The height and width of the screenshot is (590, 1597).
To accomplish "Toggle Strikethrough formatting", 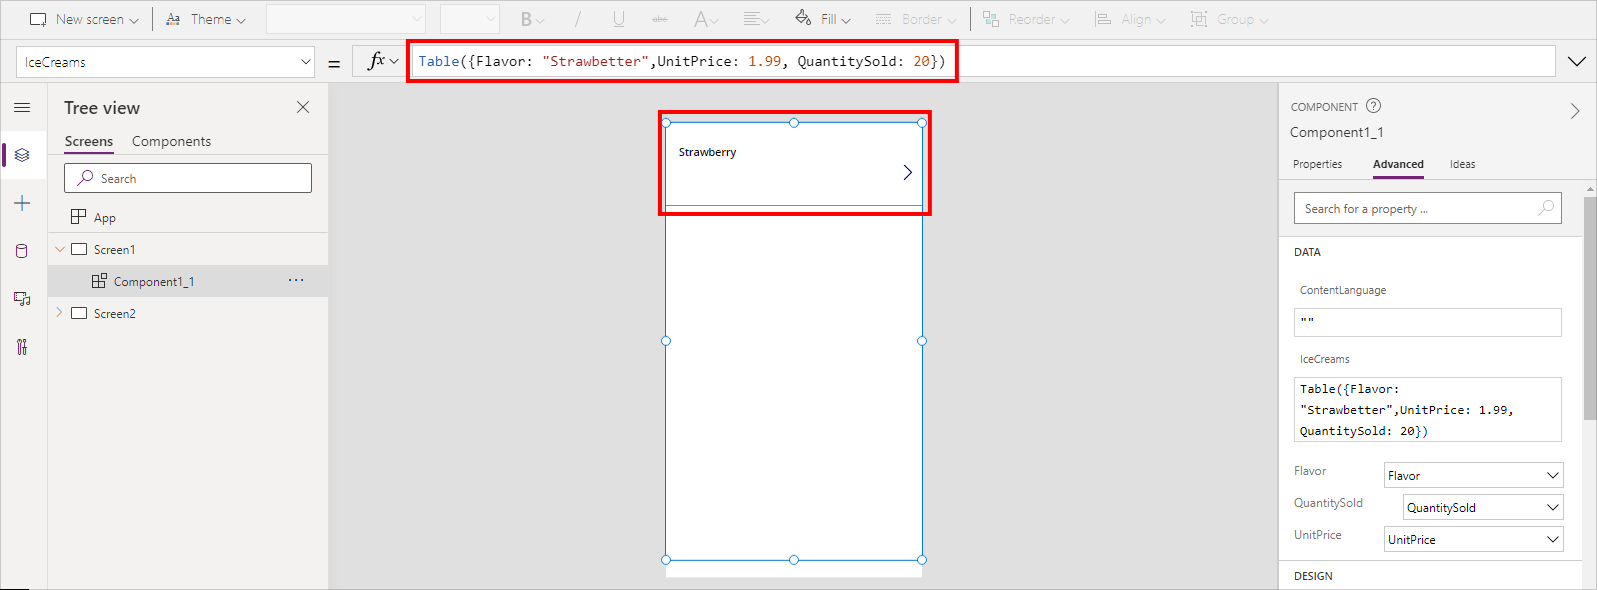I will point(660,19).
